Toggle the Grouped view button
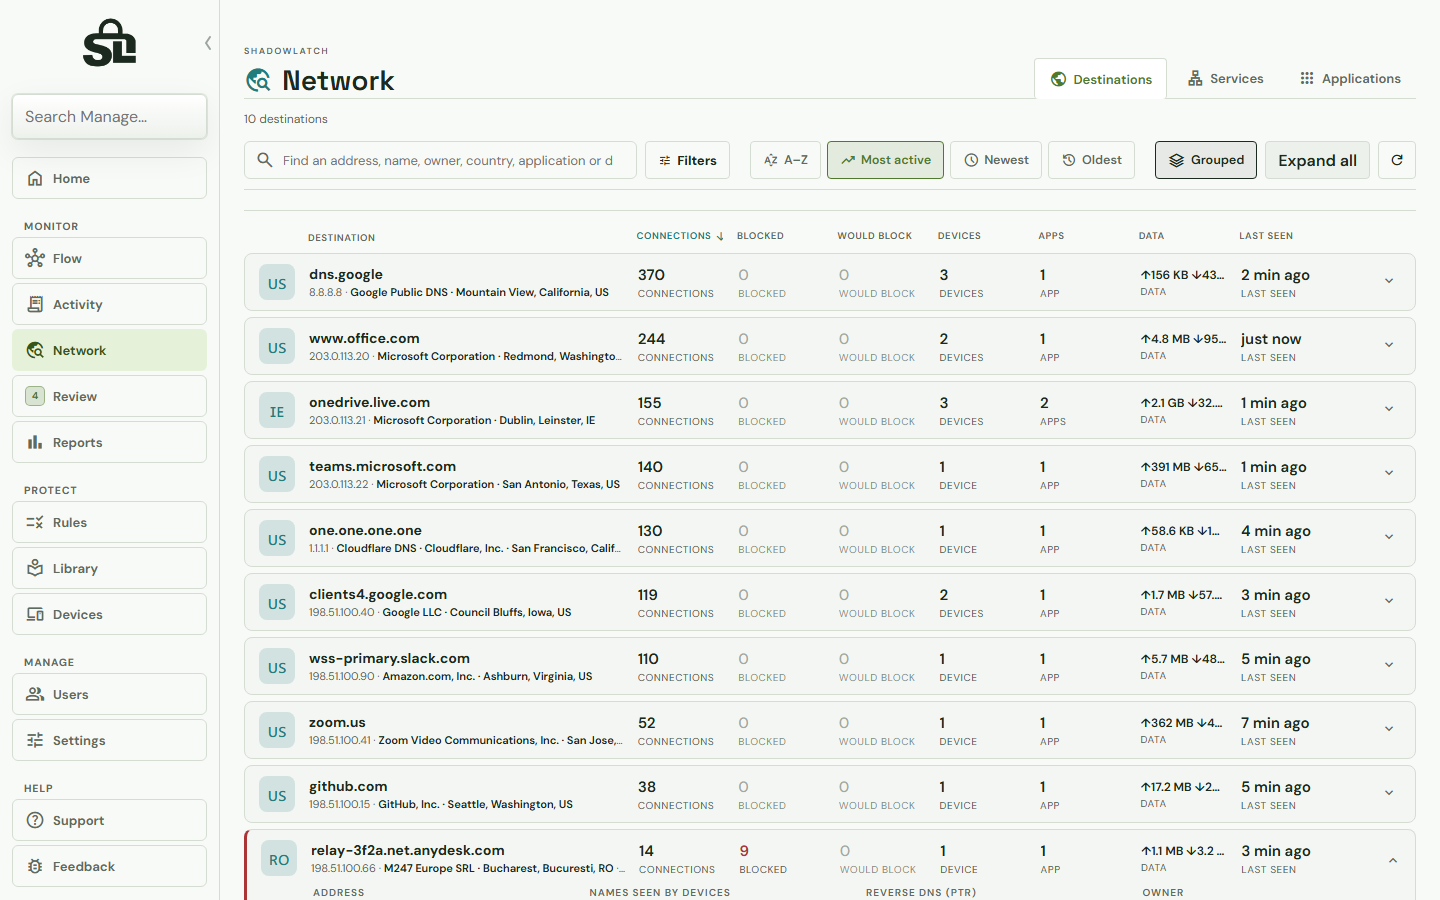This screenshot has width=1440, height=900. [1206, 160]
